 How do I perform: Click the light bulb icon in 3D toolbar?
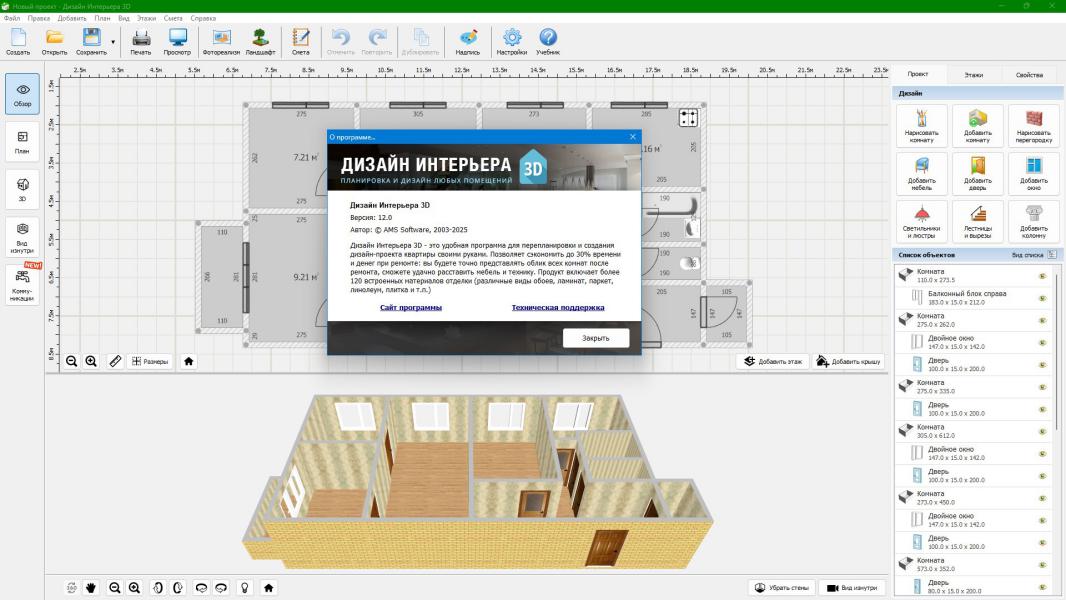pyautogui.click(x=243, y=588)
